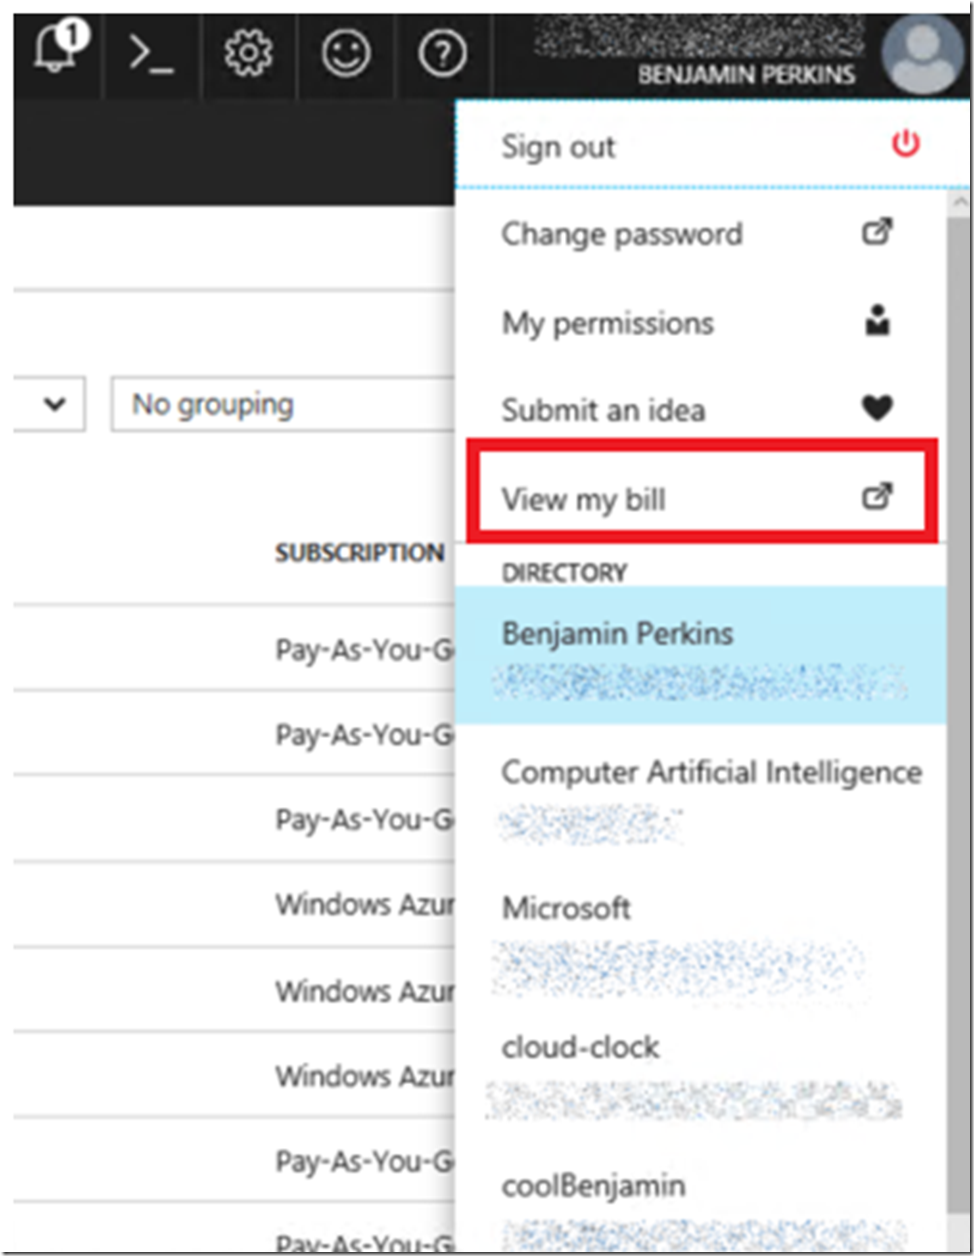This screenshot has width=974, height=1256.
Task: Select Submit an idea menu entry
Action: point(603,410)
